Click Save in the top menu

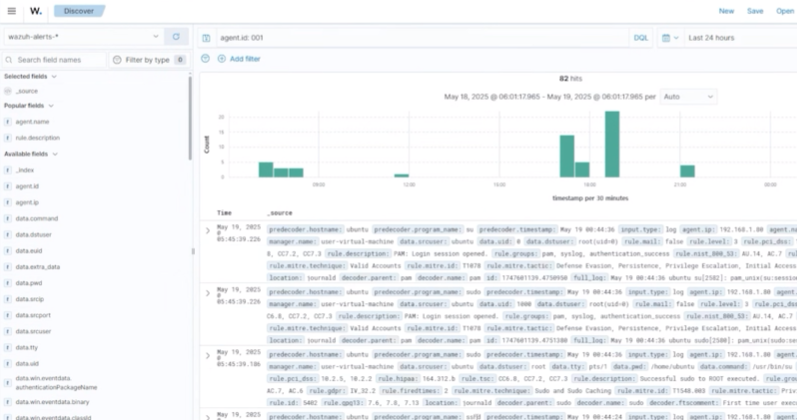coord(755,11)
